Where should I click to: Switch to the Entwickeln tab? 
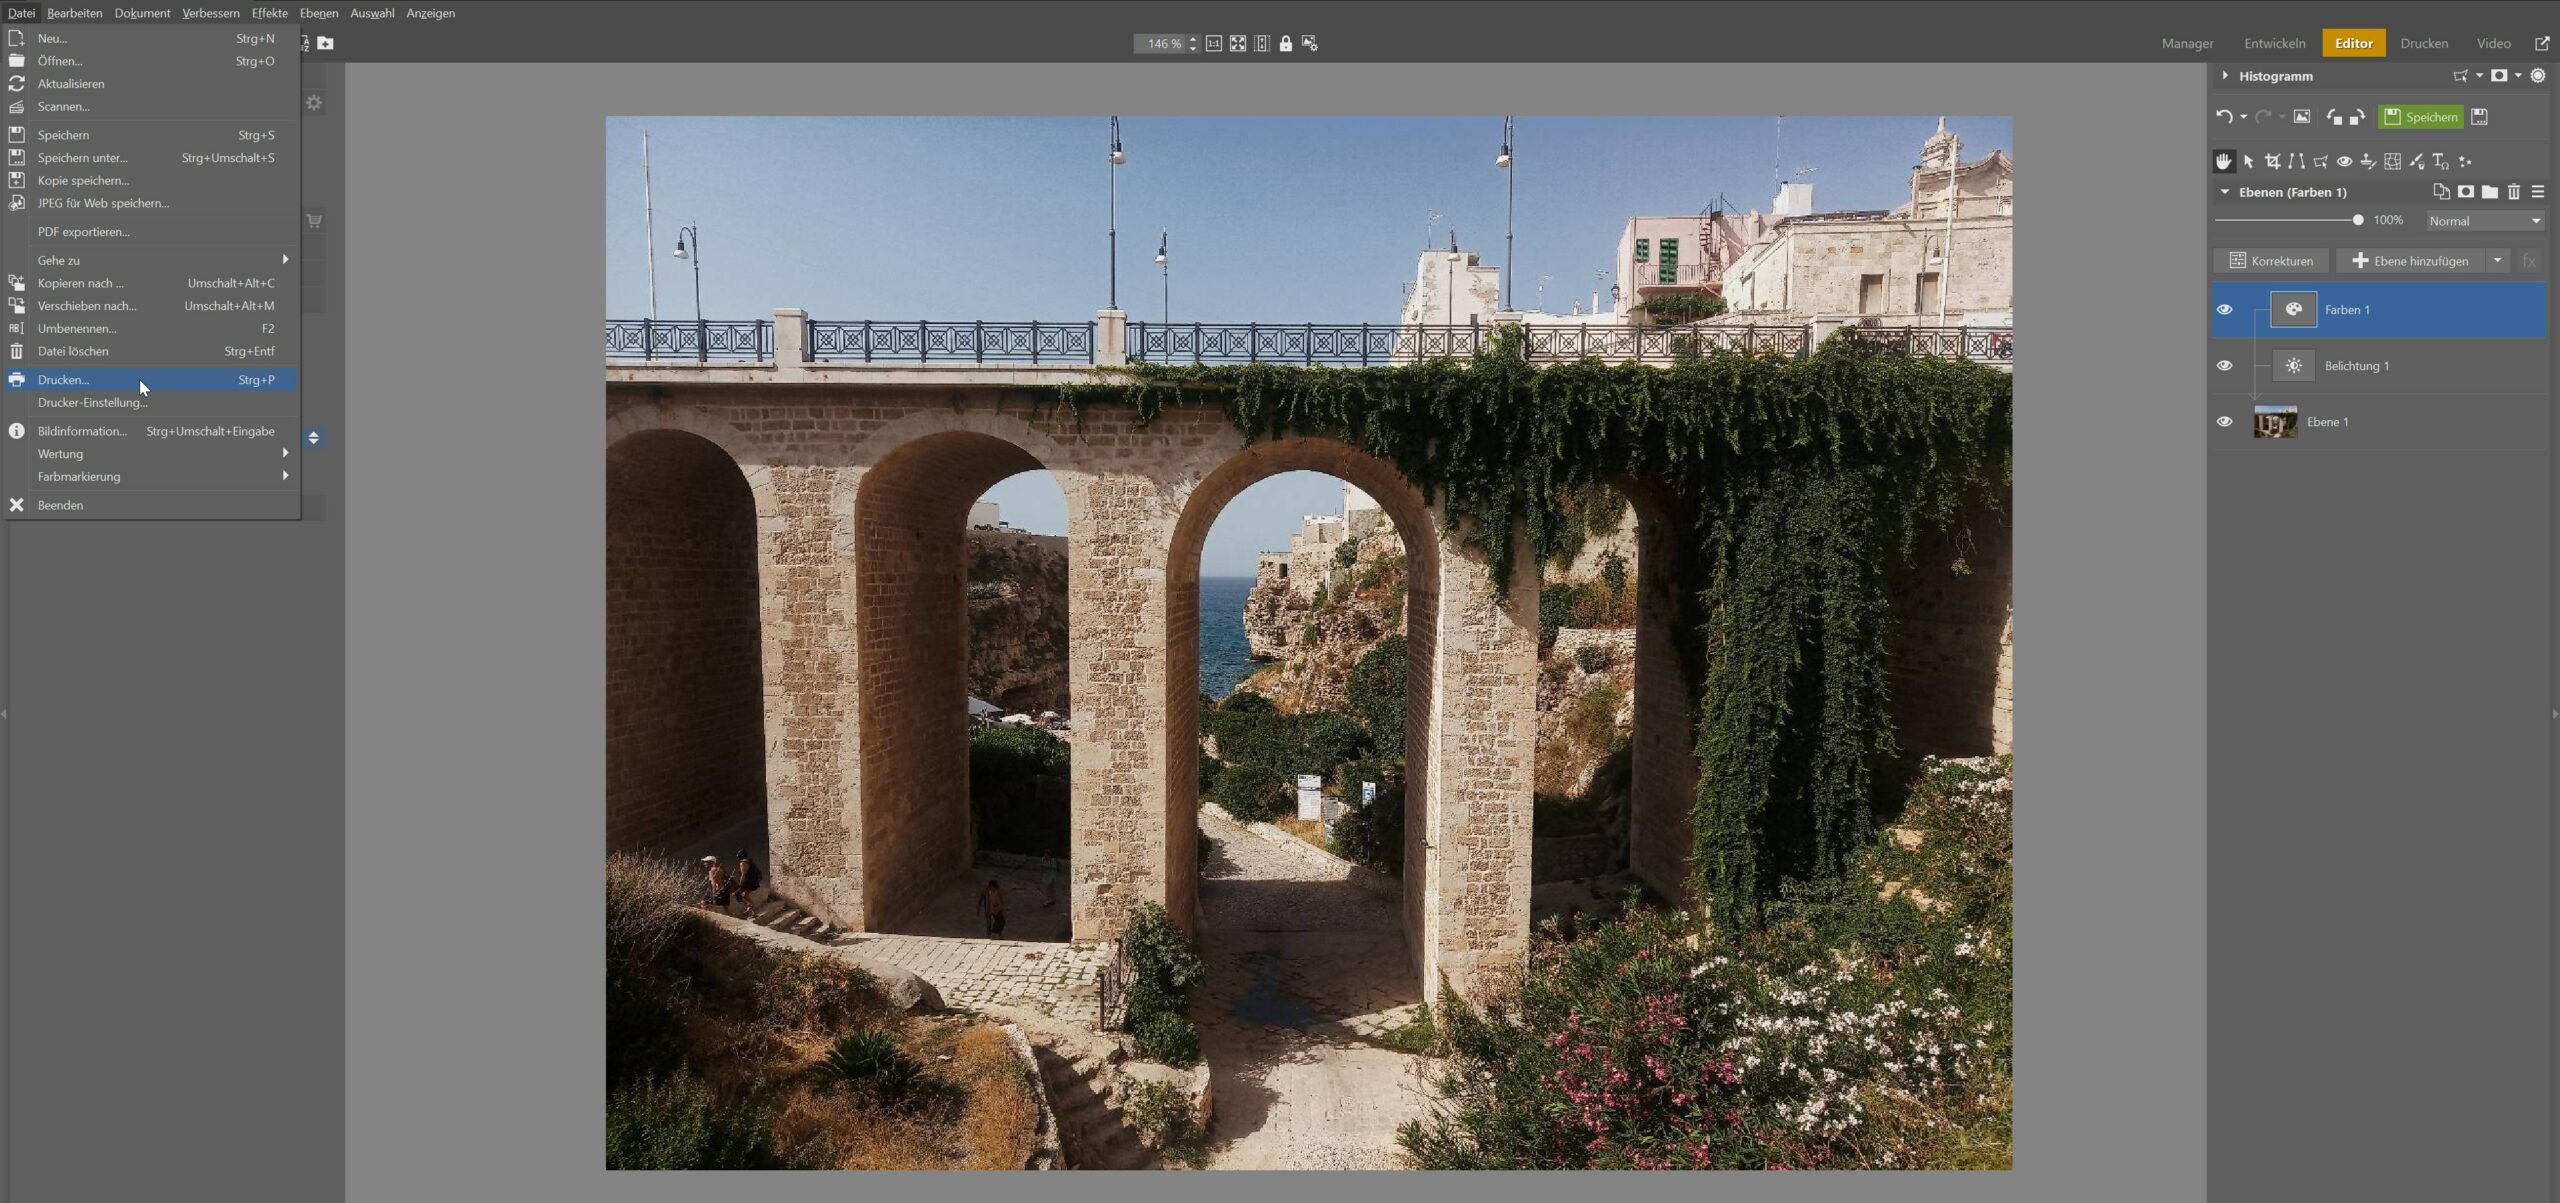click(2274, 44)
